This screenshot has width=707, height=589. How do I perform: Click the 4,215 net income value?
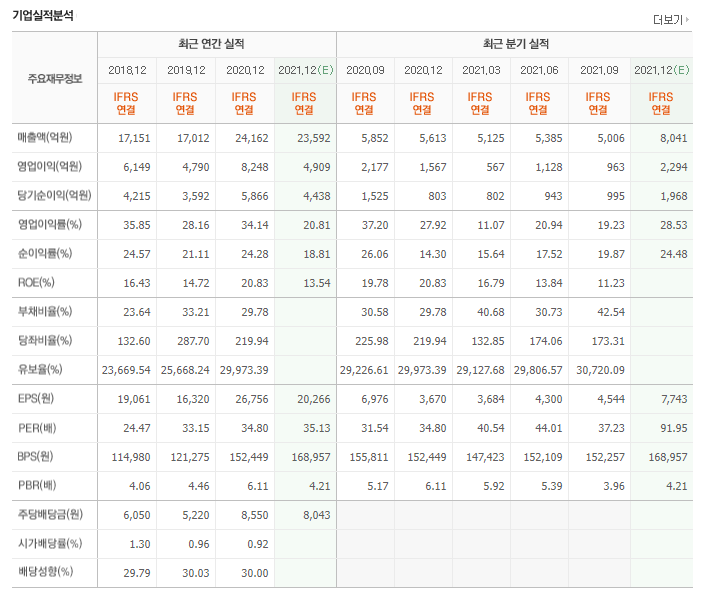click(137, 196)
